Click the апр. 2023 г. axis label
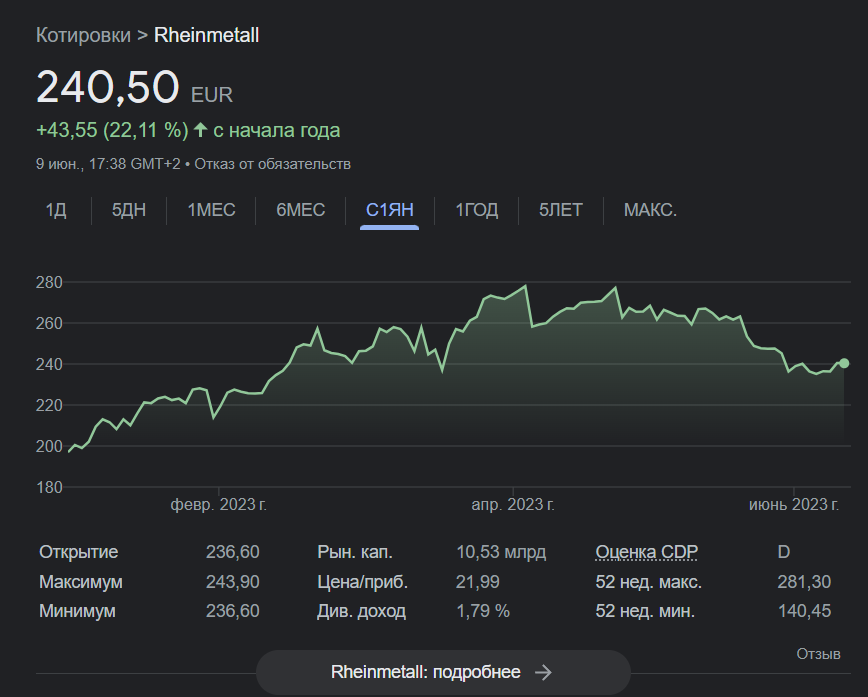 pos(513,504)
